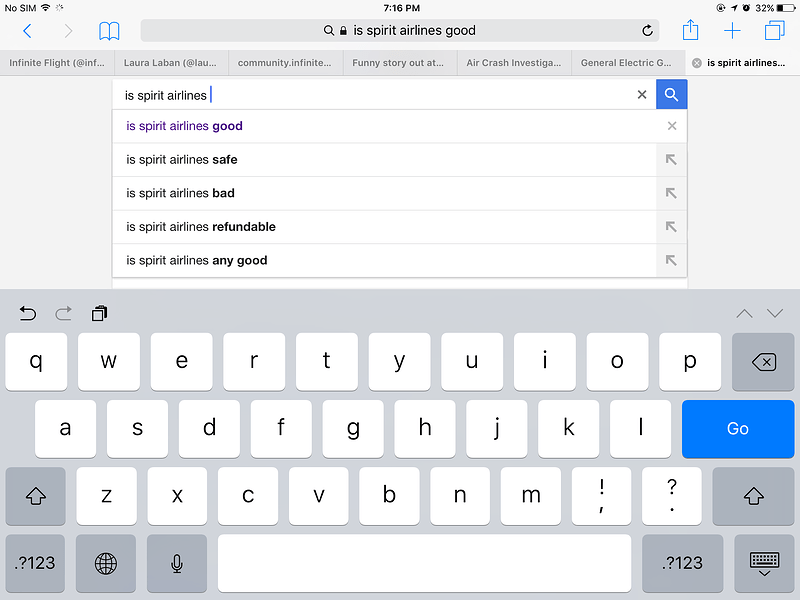
Task: Tap the globe language key
Action: 106,563
